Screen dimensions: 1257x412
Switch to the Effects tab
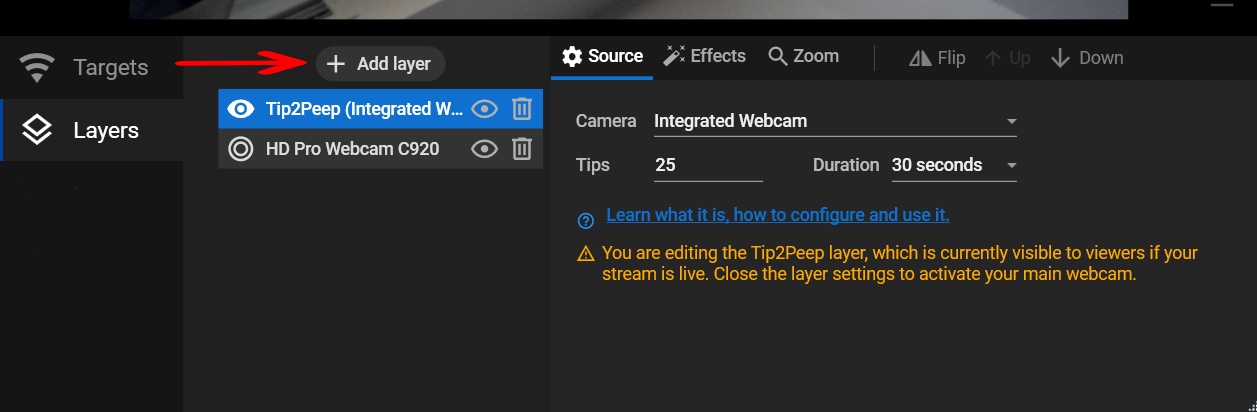pyautogui.click(x=705, y=56)
